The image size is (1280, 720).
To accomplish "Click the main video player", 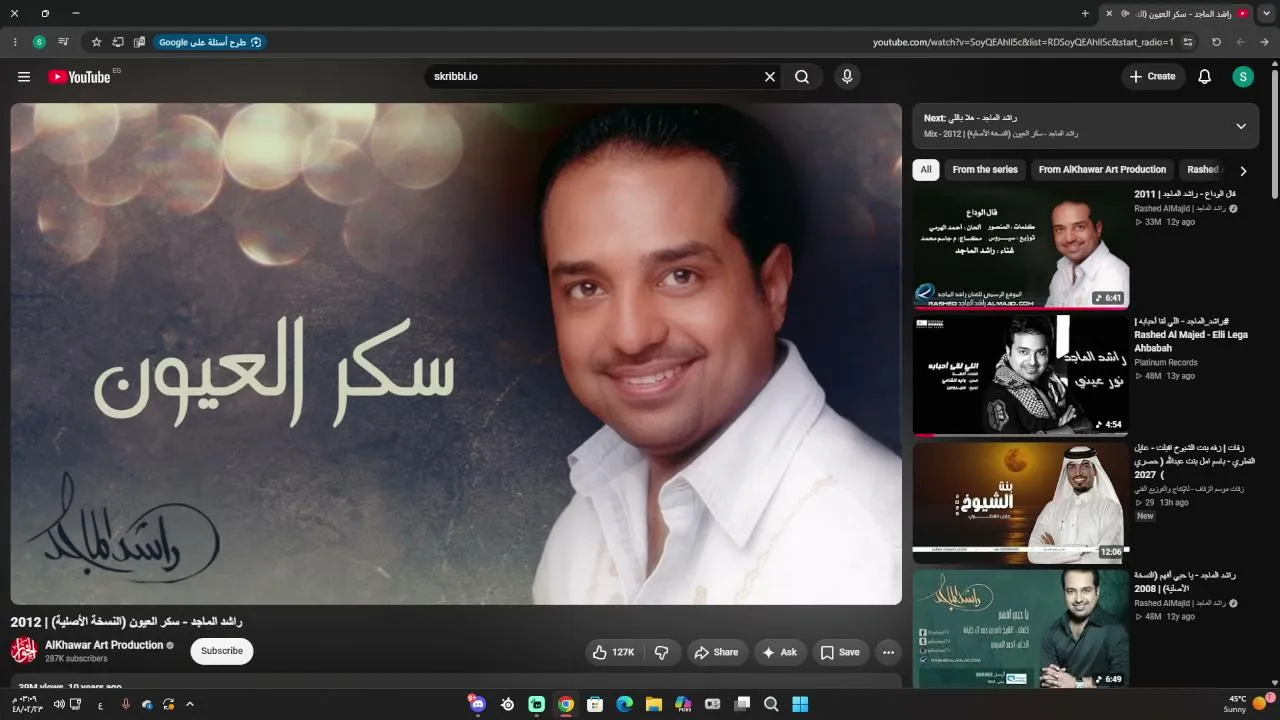I will 456,354.
